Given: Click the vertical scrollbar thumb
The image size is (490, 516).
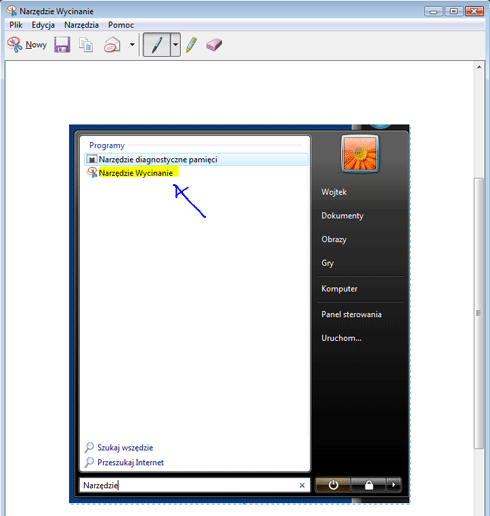Looking at the screenshot, I should pyautogui.click(x=479, y=313).
